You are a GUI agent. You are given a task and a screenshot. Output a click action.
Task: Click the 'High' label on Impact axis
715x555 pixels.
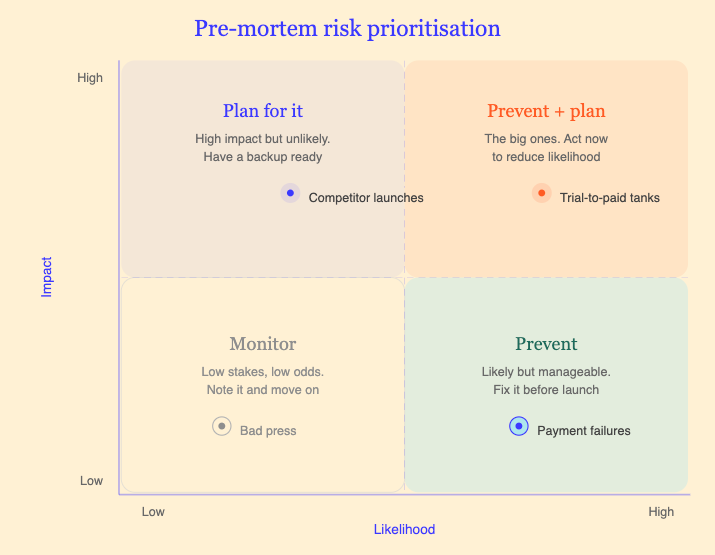click(90, 78)
